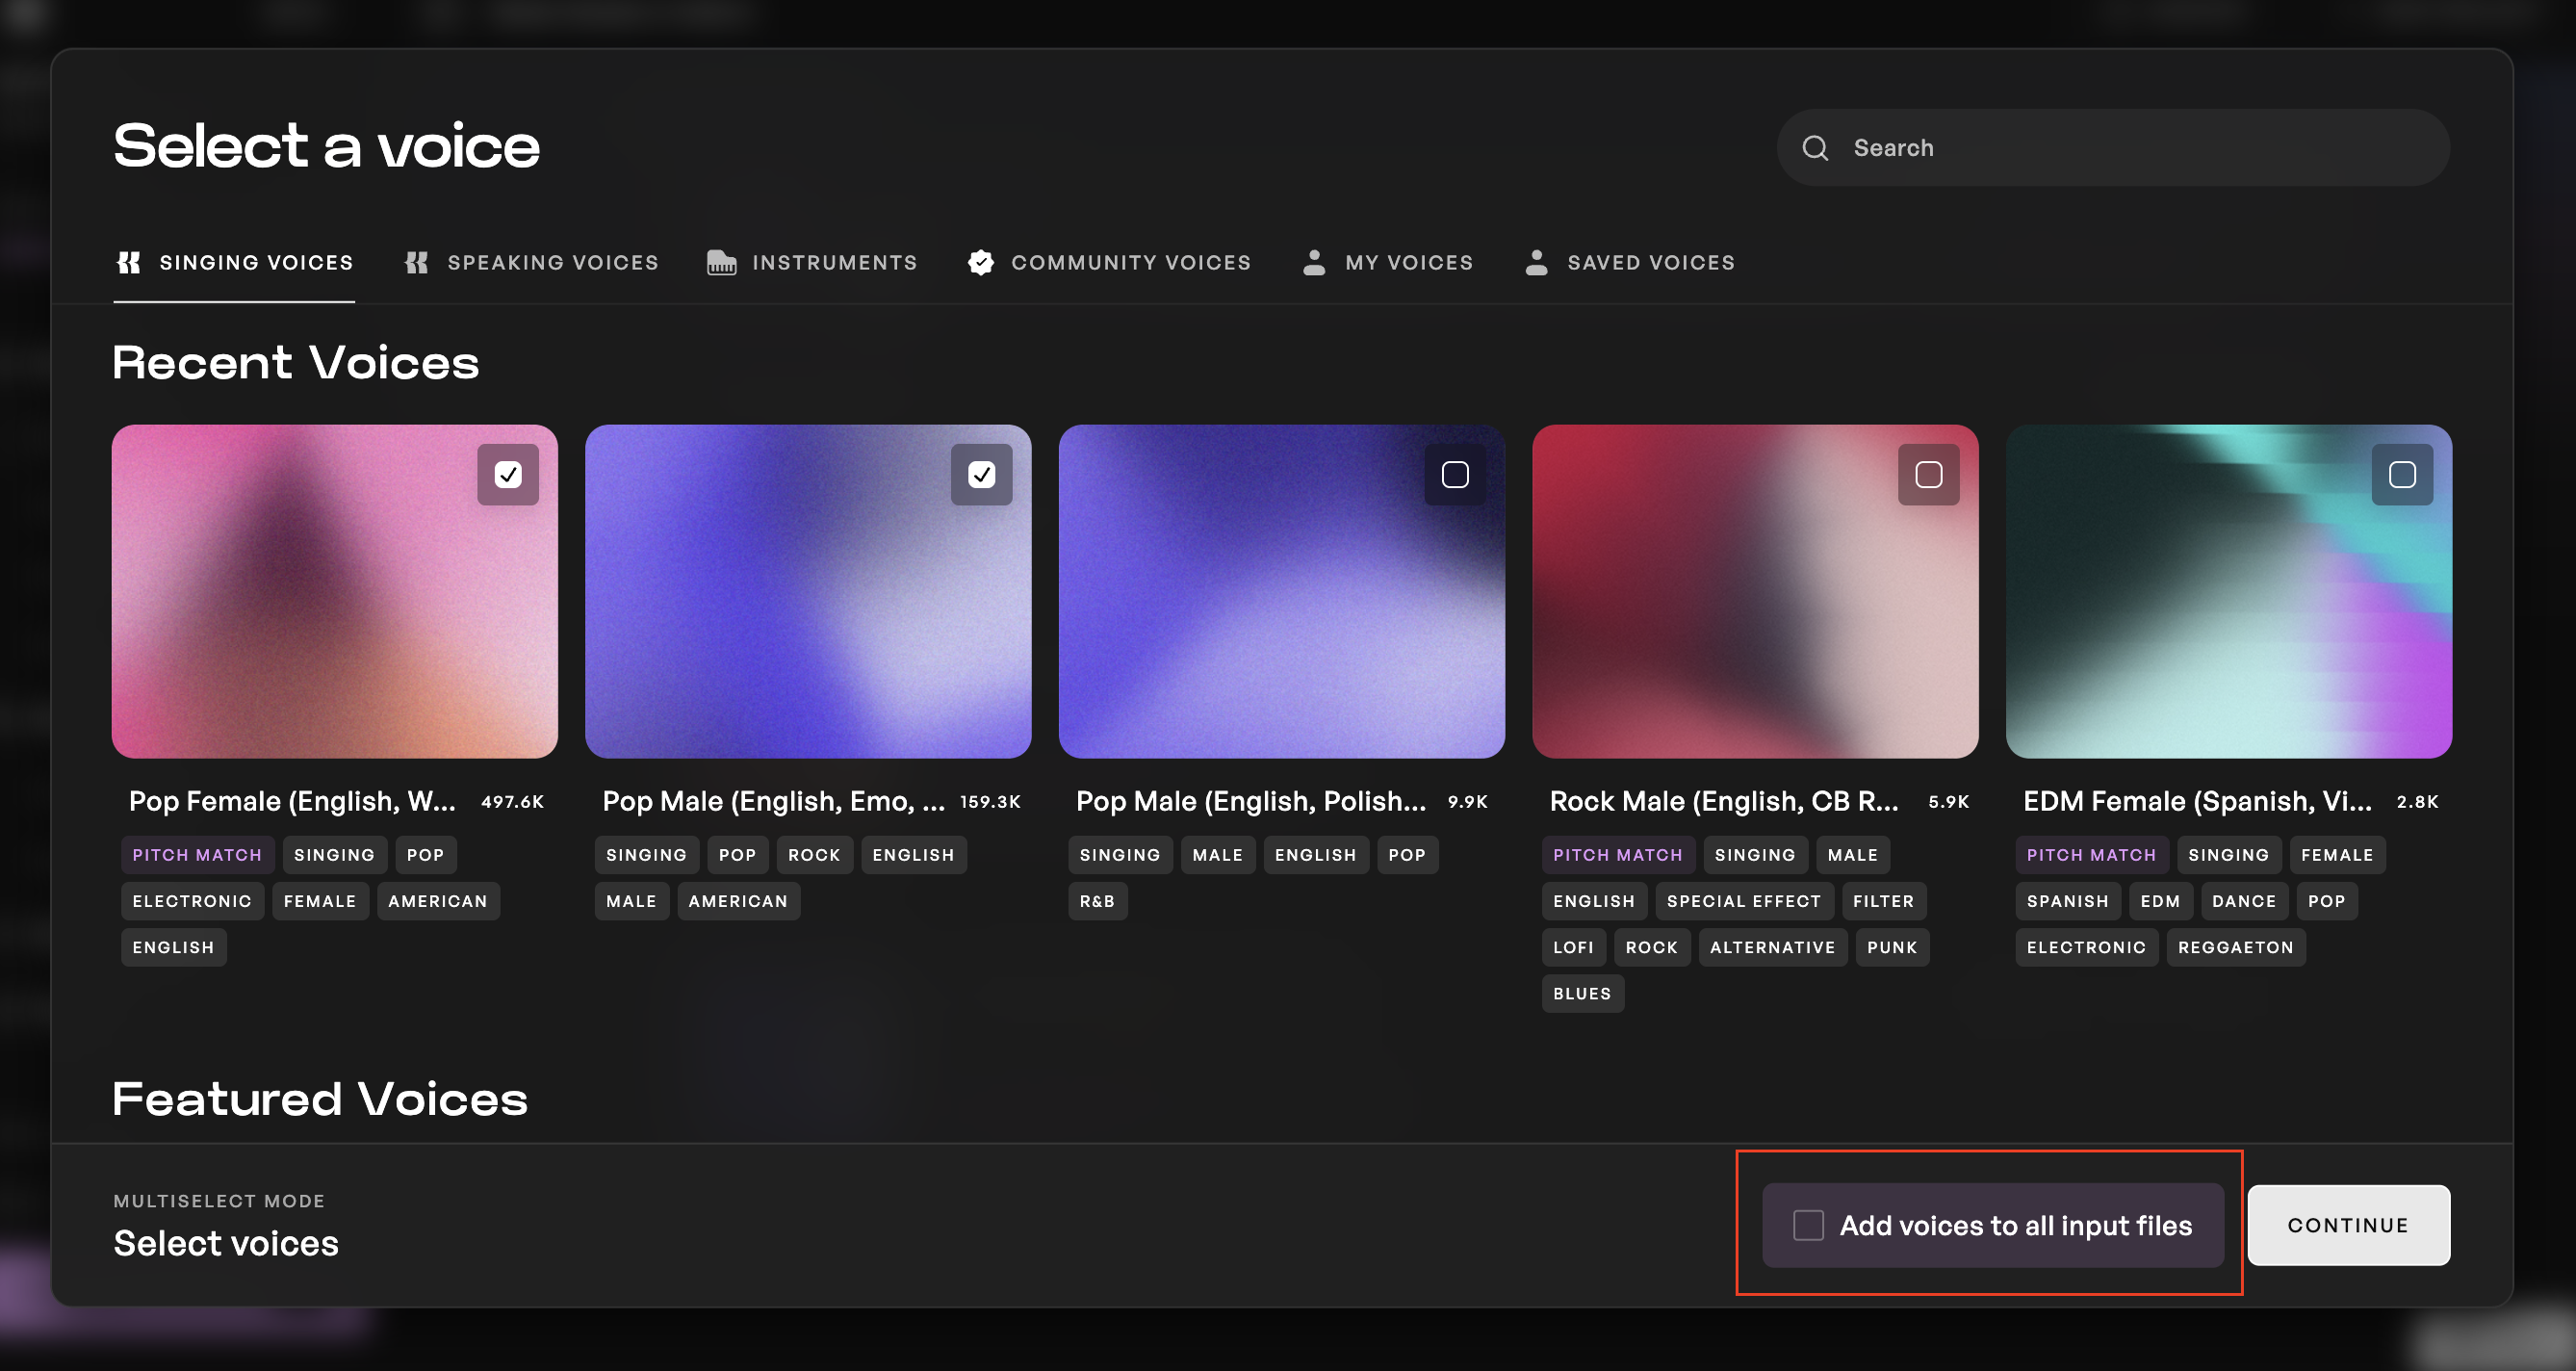Click Electronic tag under Pop Female
This screenshot has height=1371, width=2576.
click(192, 901)
